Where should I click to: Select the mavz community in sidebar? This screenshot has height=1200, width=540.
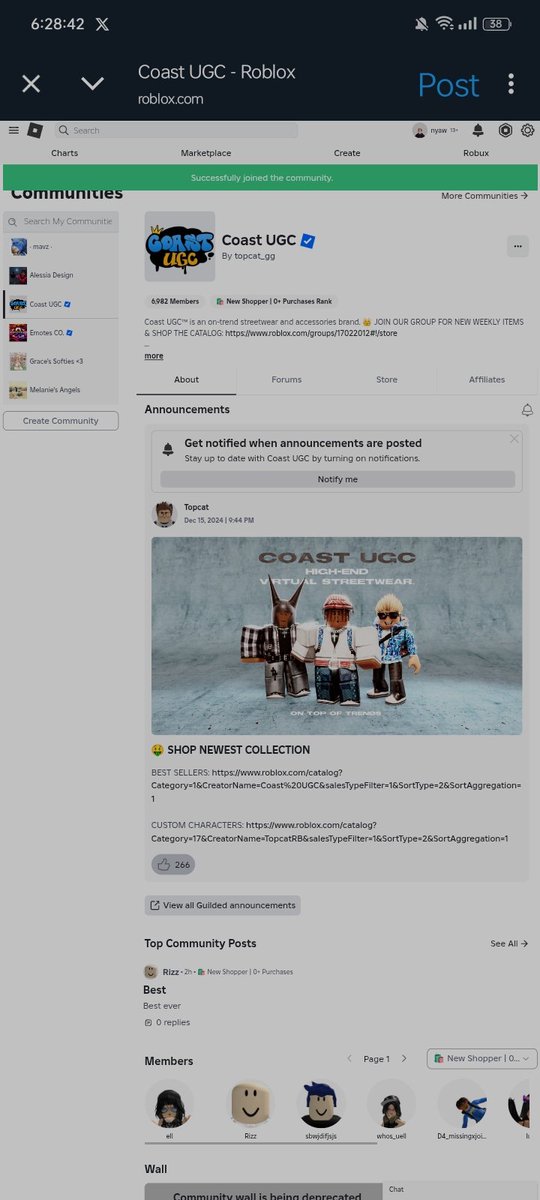point(62,247)
